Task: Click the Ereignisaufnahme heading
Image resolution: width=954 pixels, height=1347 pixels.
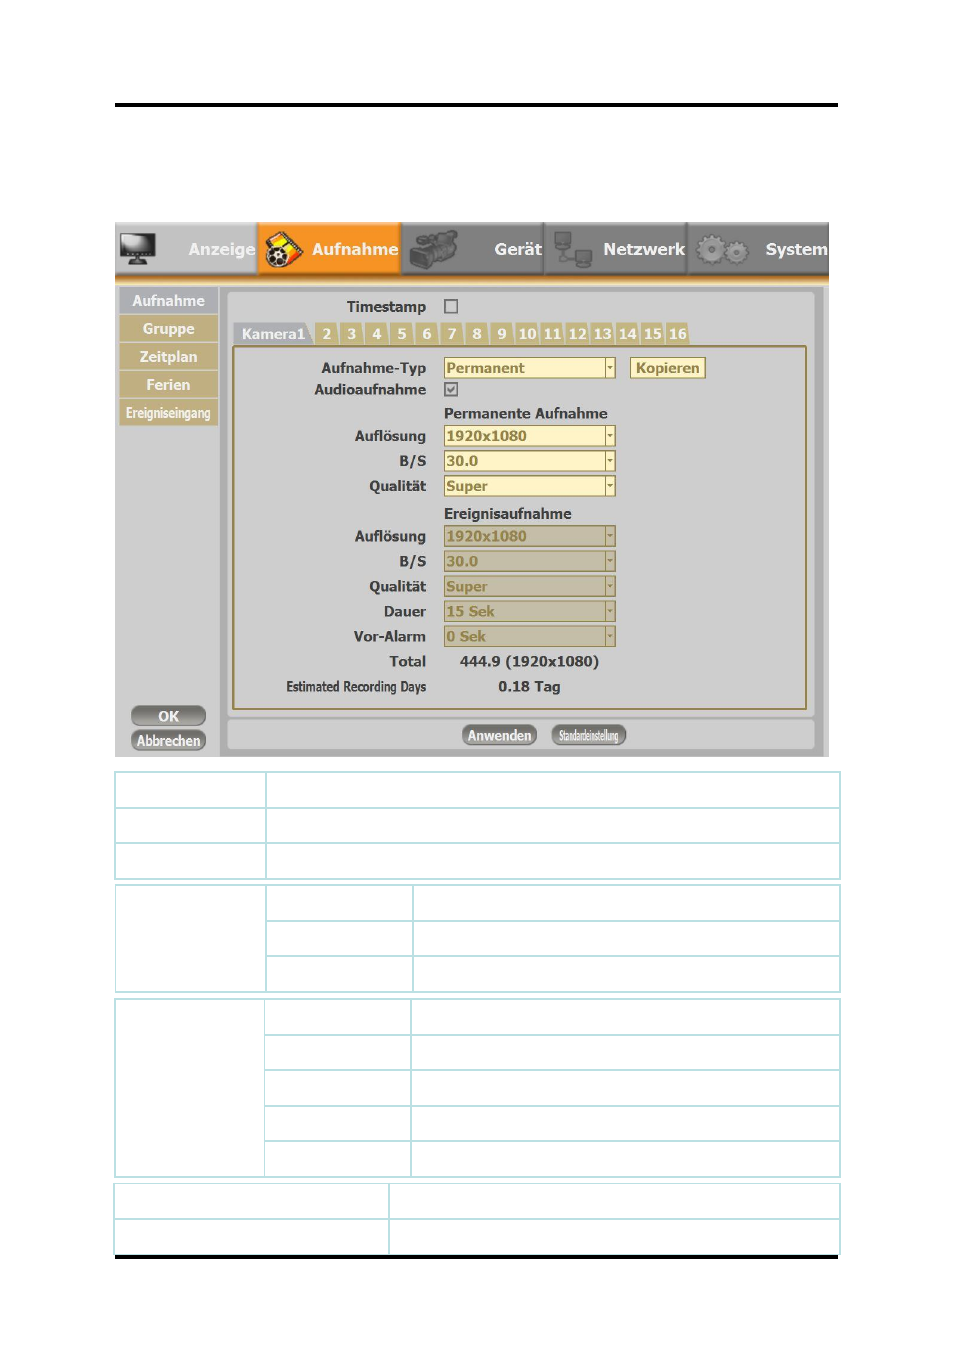Action: 508,513
